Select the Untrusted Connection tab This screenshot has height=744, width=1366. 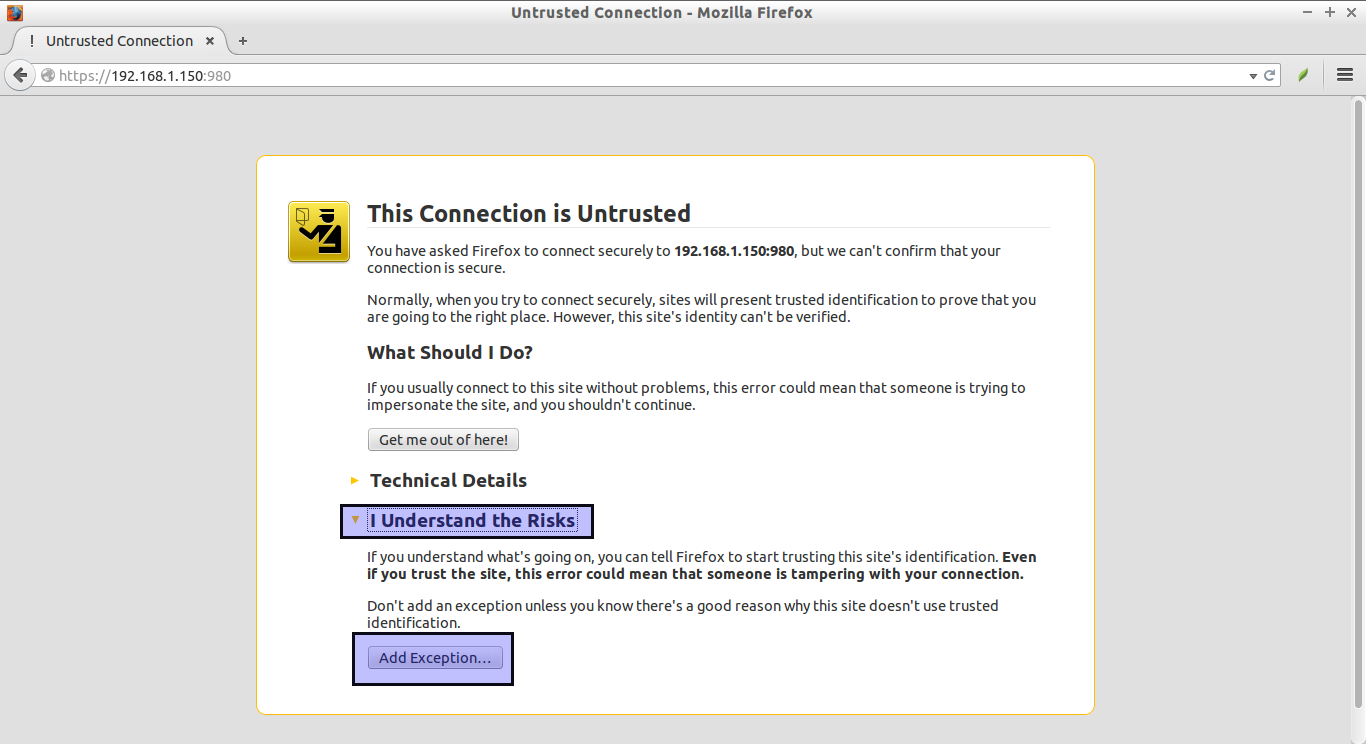click(x=119, y=41)
